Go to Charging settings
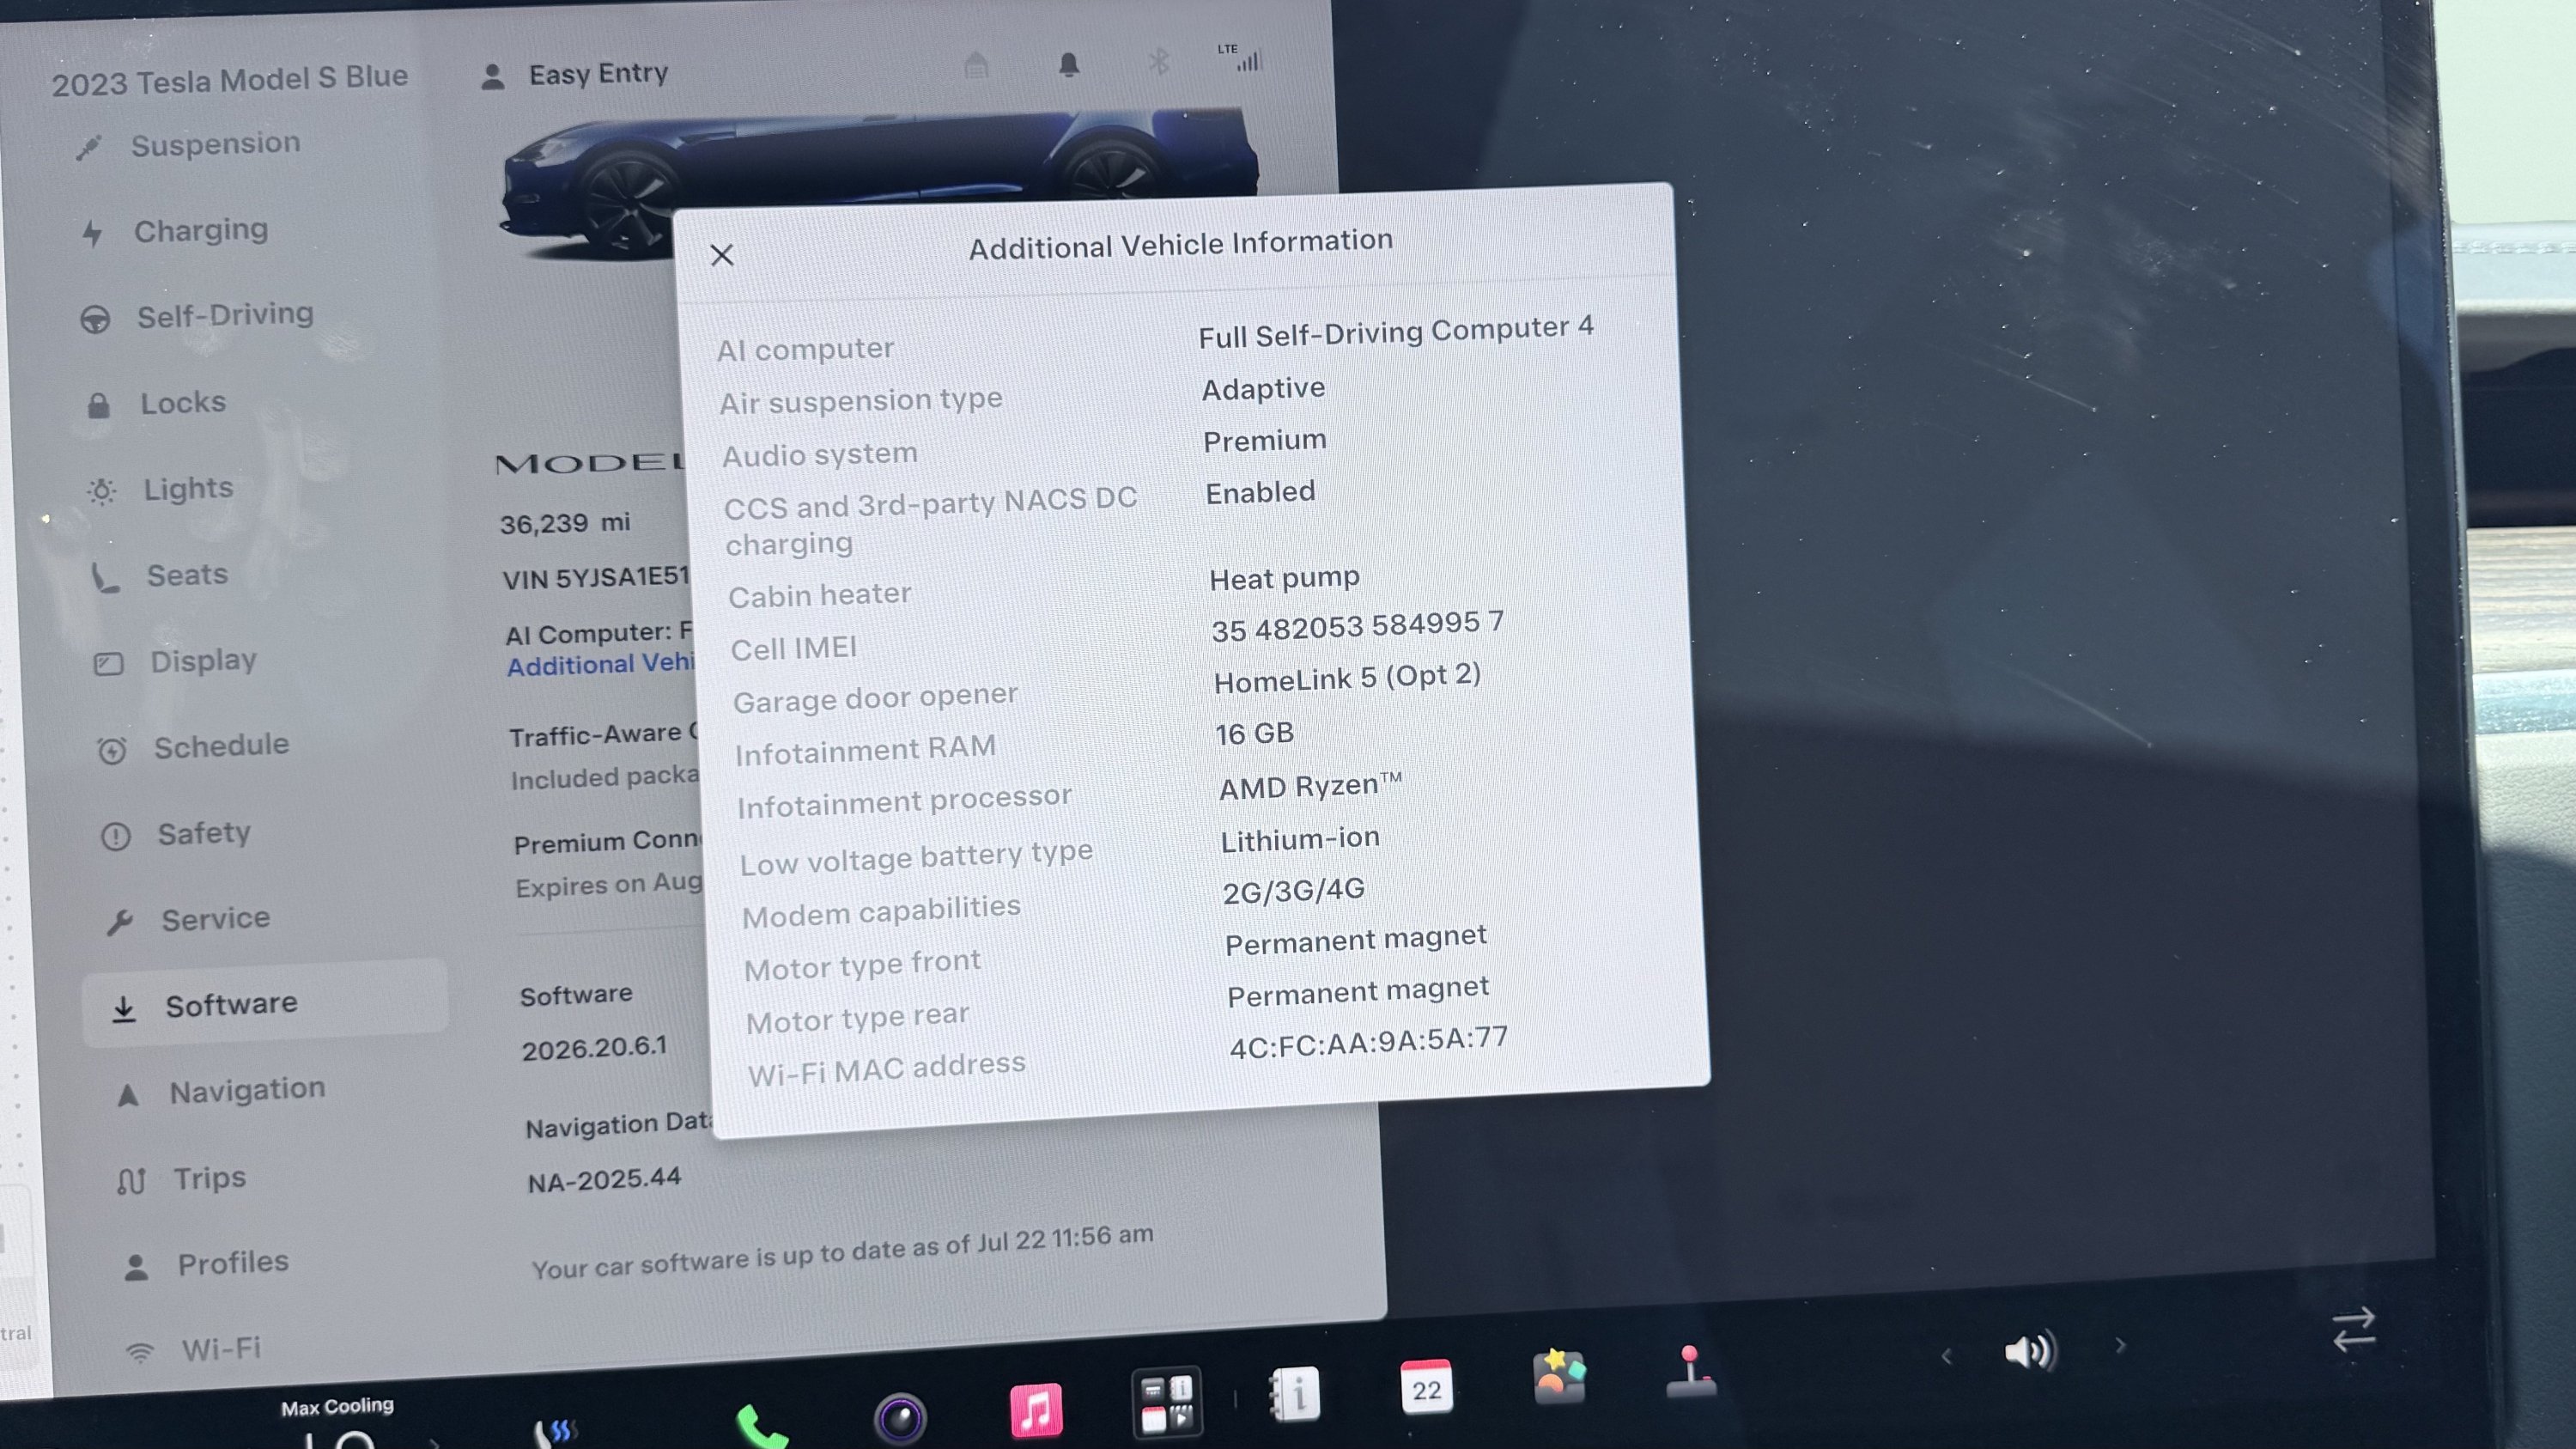Screen dimensions: 2576x1449 (x=175, y=232)
